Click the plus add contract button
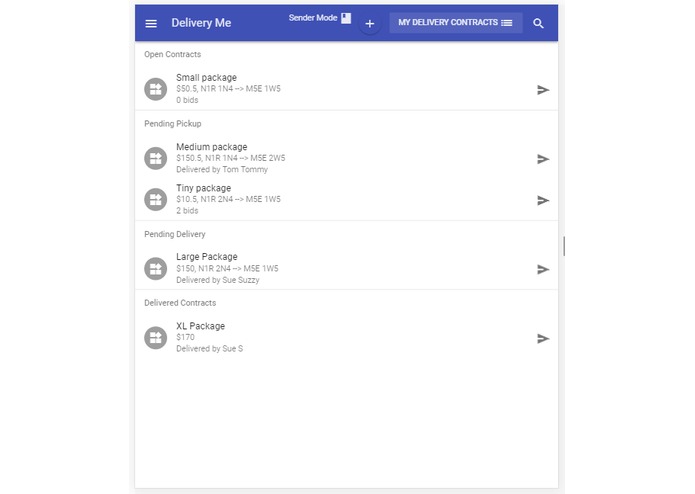 click(x=370, y=24)
